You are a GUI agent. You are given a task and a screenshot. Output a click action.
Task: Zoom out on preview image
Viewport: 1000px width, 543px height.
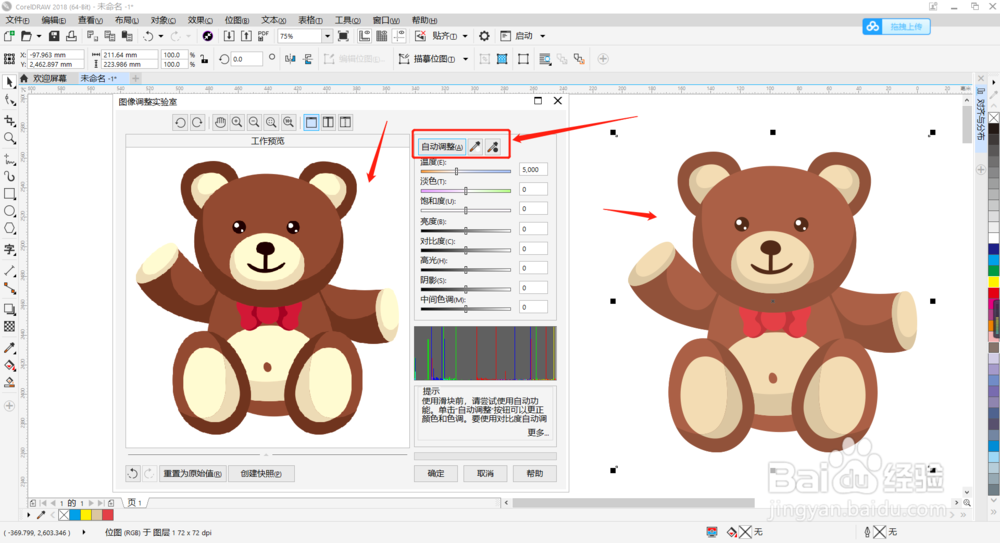coord(254,123)
